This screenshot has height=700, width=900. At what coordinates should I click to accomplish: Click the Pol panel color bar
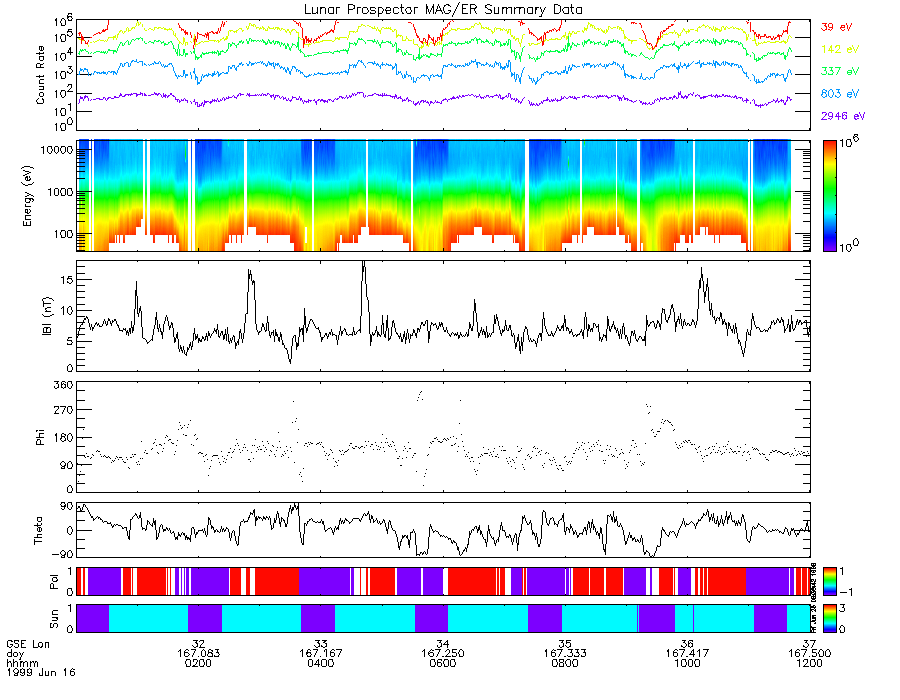click(829, 582)
